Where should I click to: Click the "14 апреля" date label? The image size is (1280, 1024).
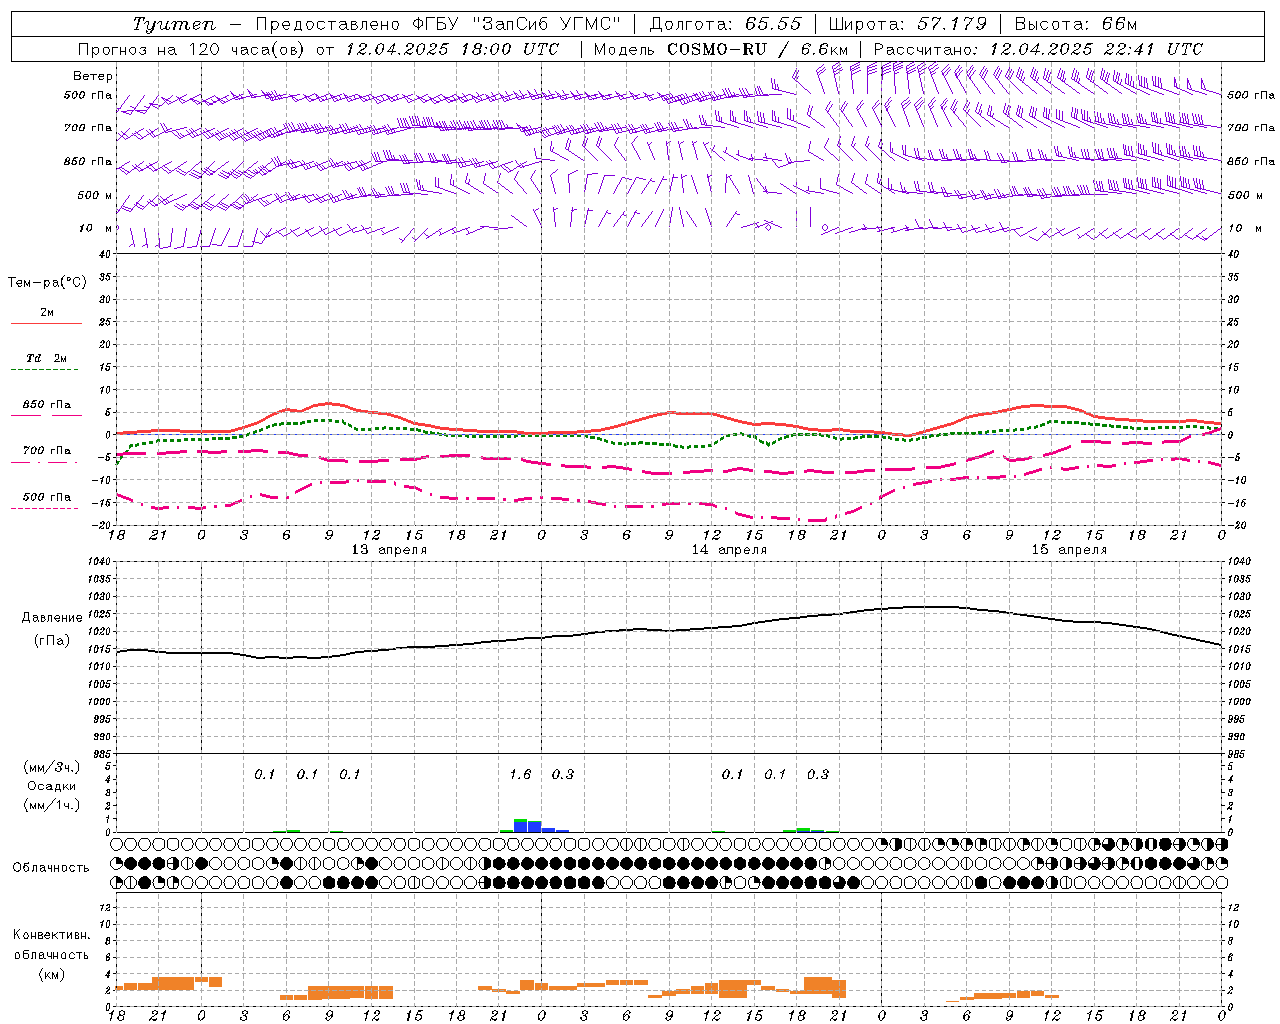pyautogui.click(x=729, y=550)
